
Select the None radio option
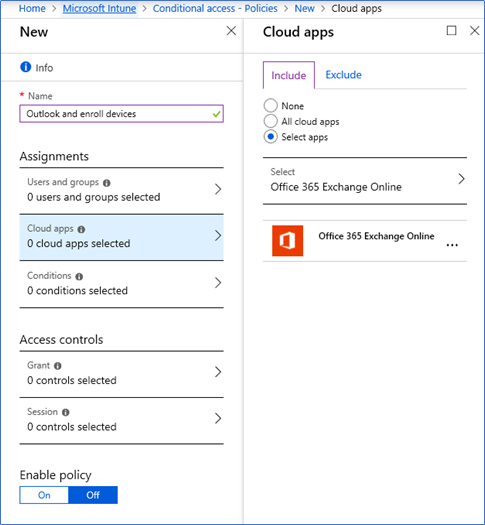click(270, 105)
